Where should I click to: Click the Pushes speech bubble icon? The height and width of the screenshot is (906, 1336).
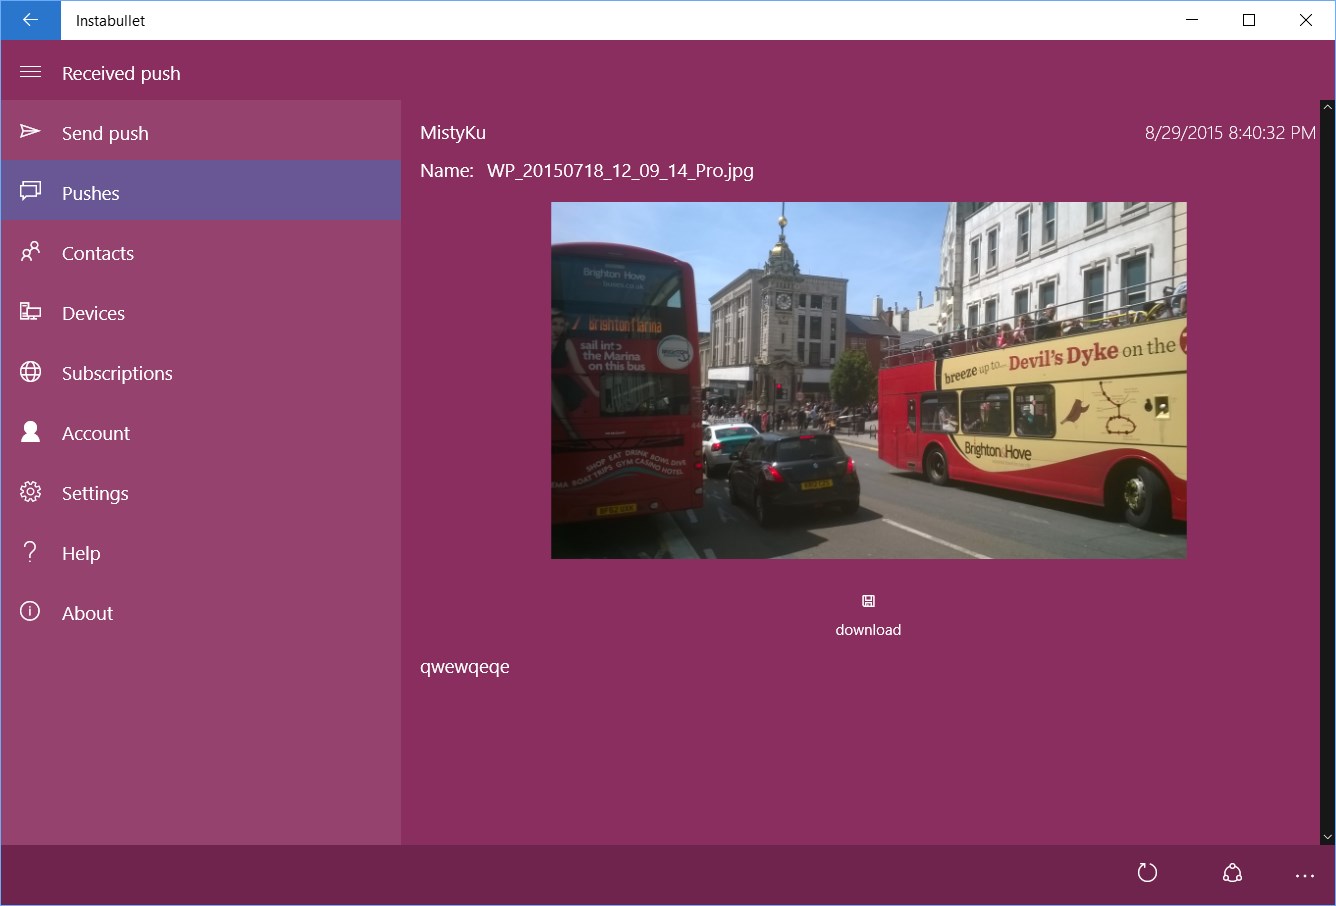tap(30, 192)
